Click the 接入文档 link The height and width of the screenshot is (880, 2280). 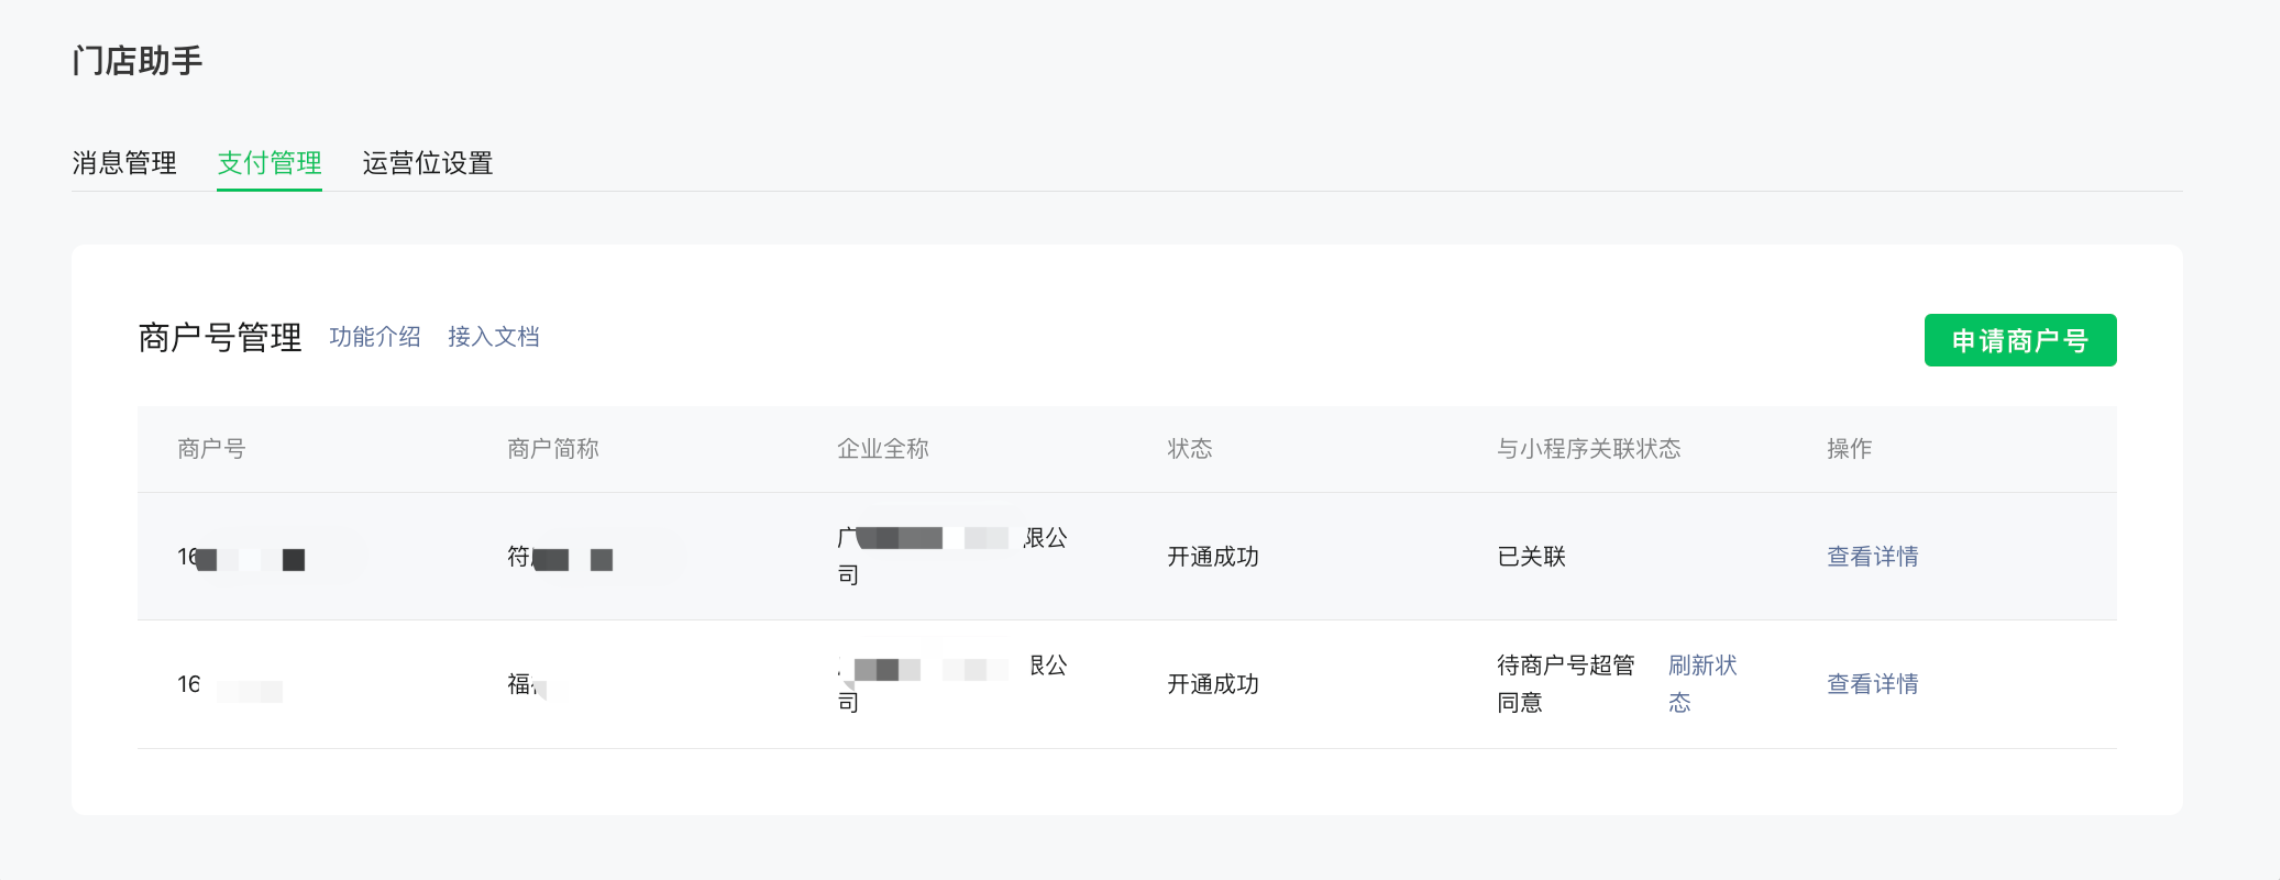493,337
